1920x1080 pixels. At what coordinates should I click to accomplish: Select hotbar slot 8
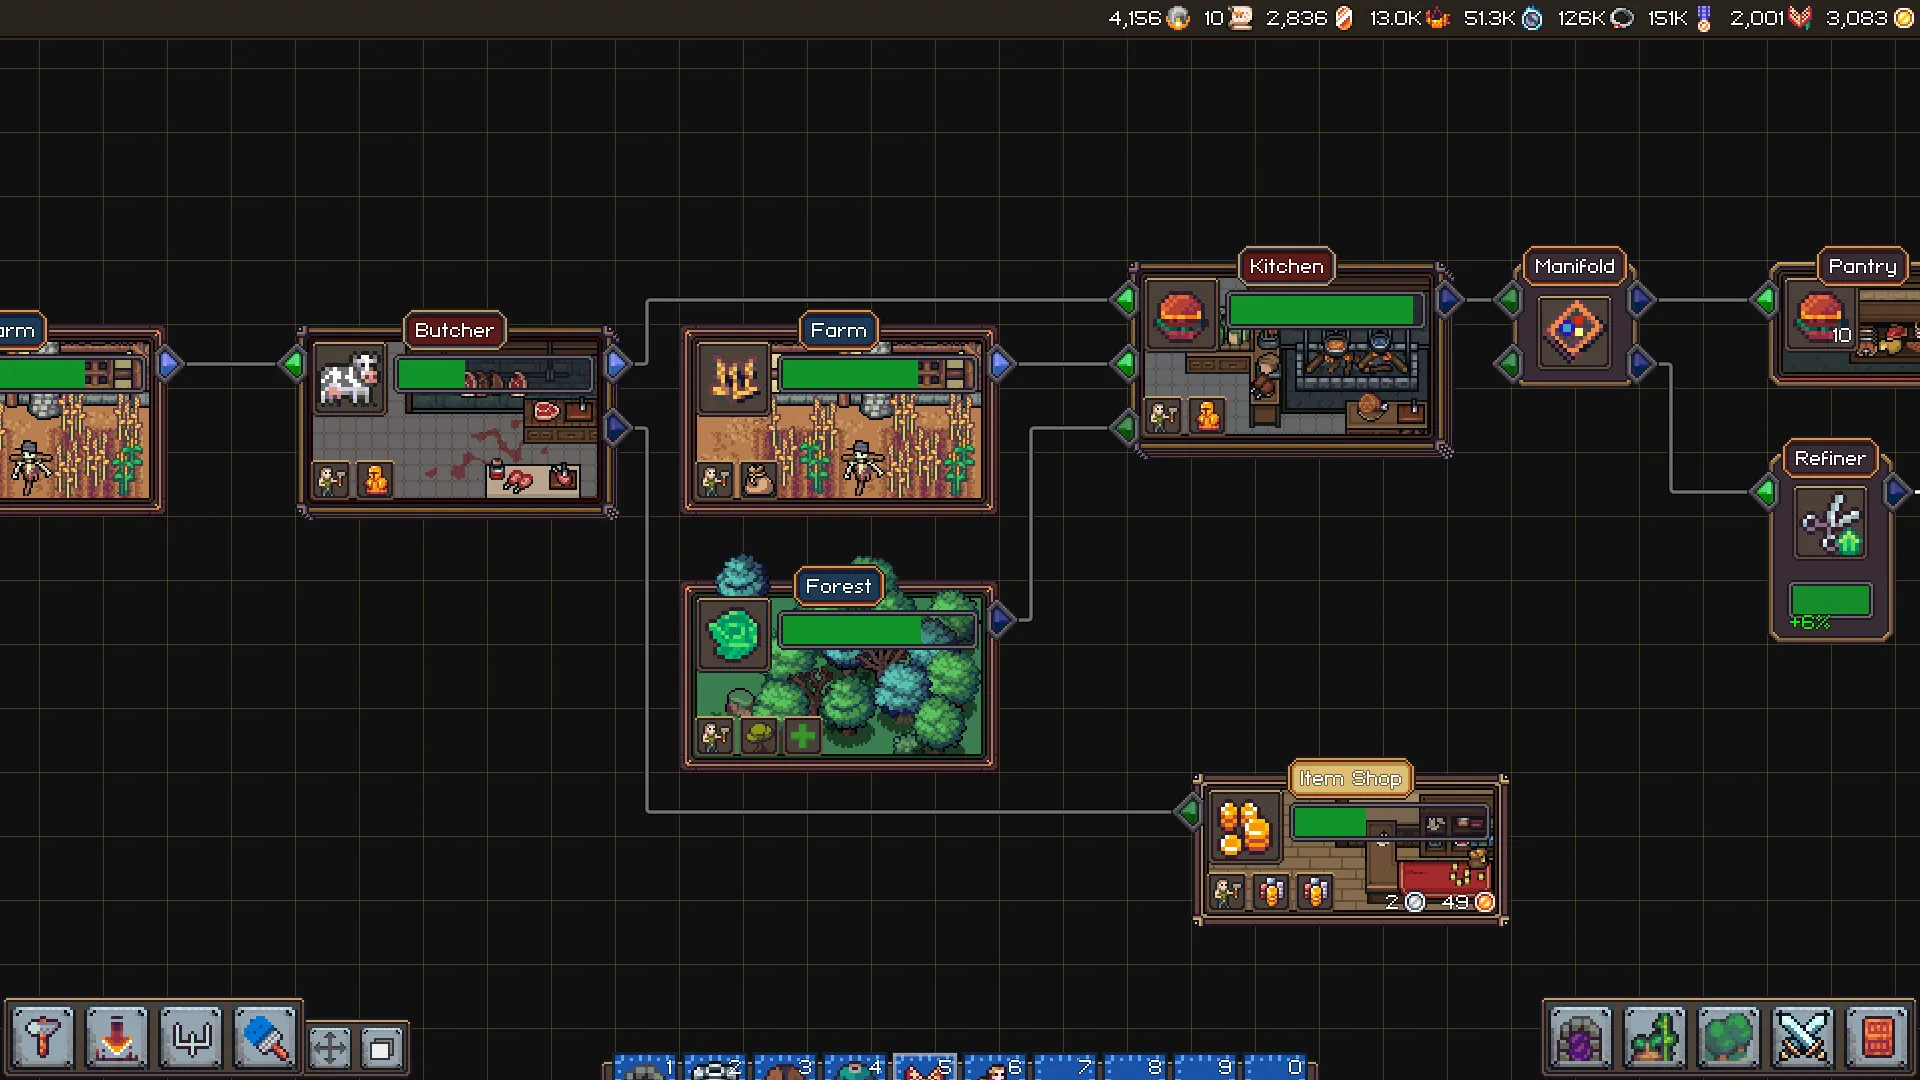(1136, 1067)
